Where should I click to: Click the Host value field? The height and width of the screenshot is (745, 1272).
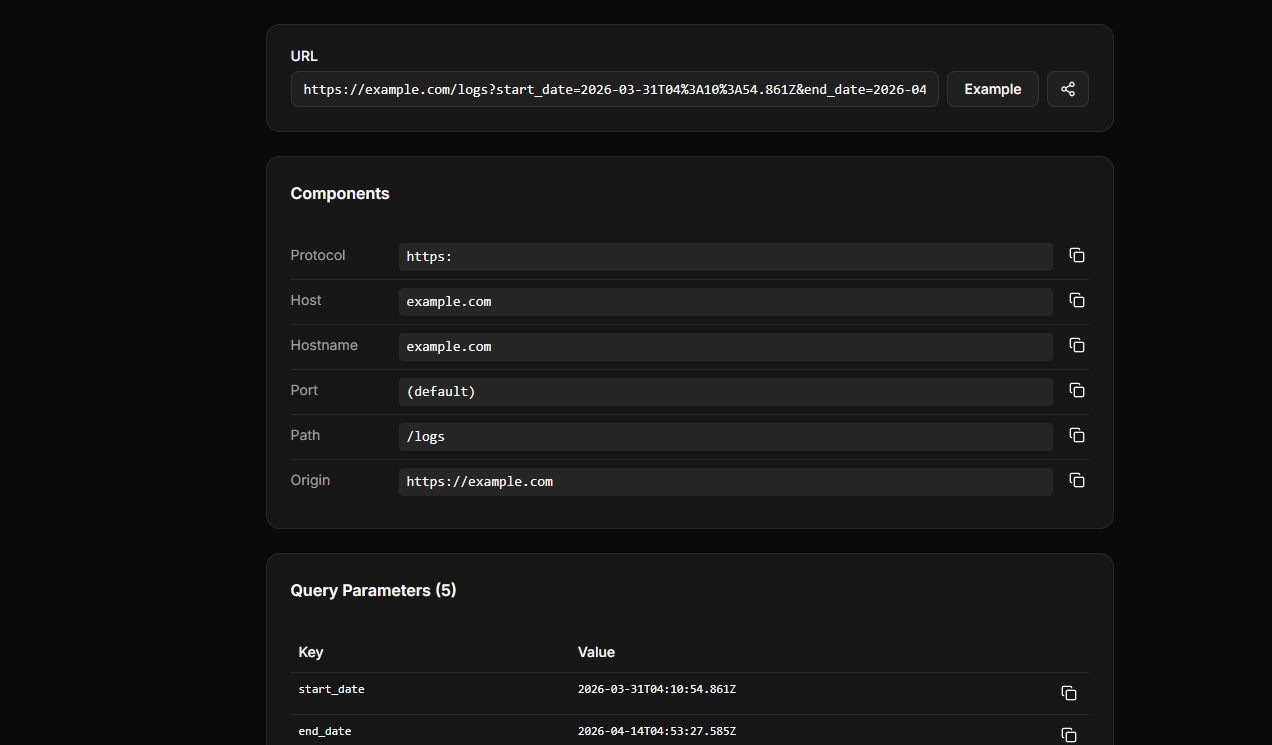[x=725, y=301]
